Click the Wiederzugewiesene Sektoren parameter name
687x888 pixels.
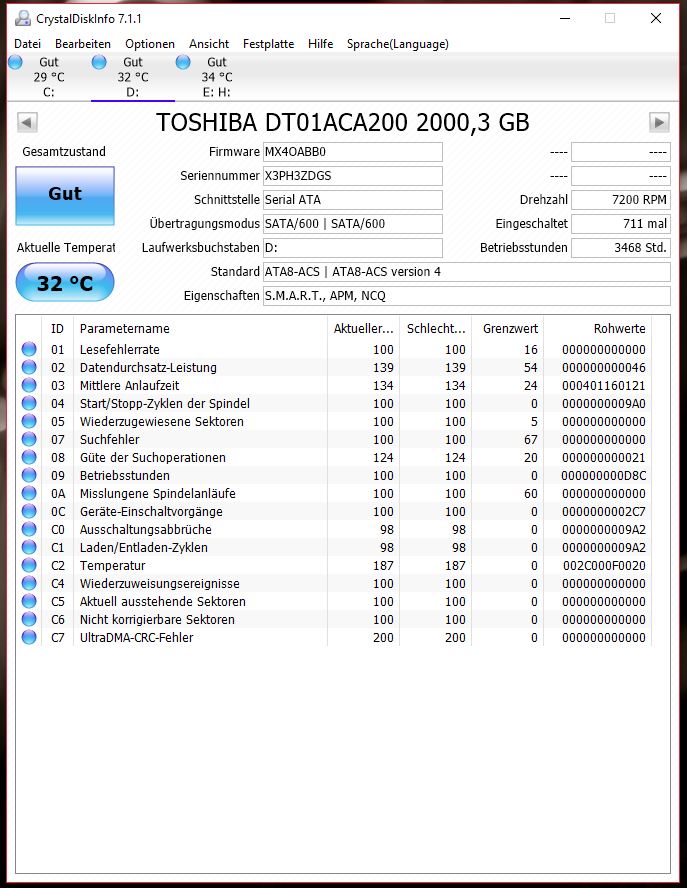click(x=161, y=421)
